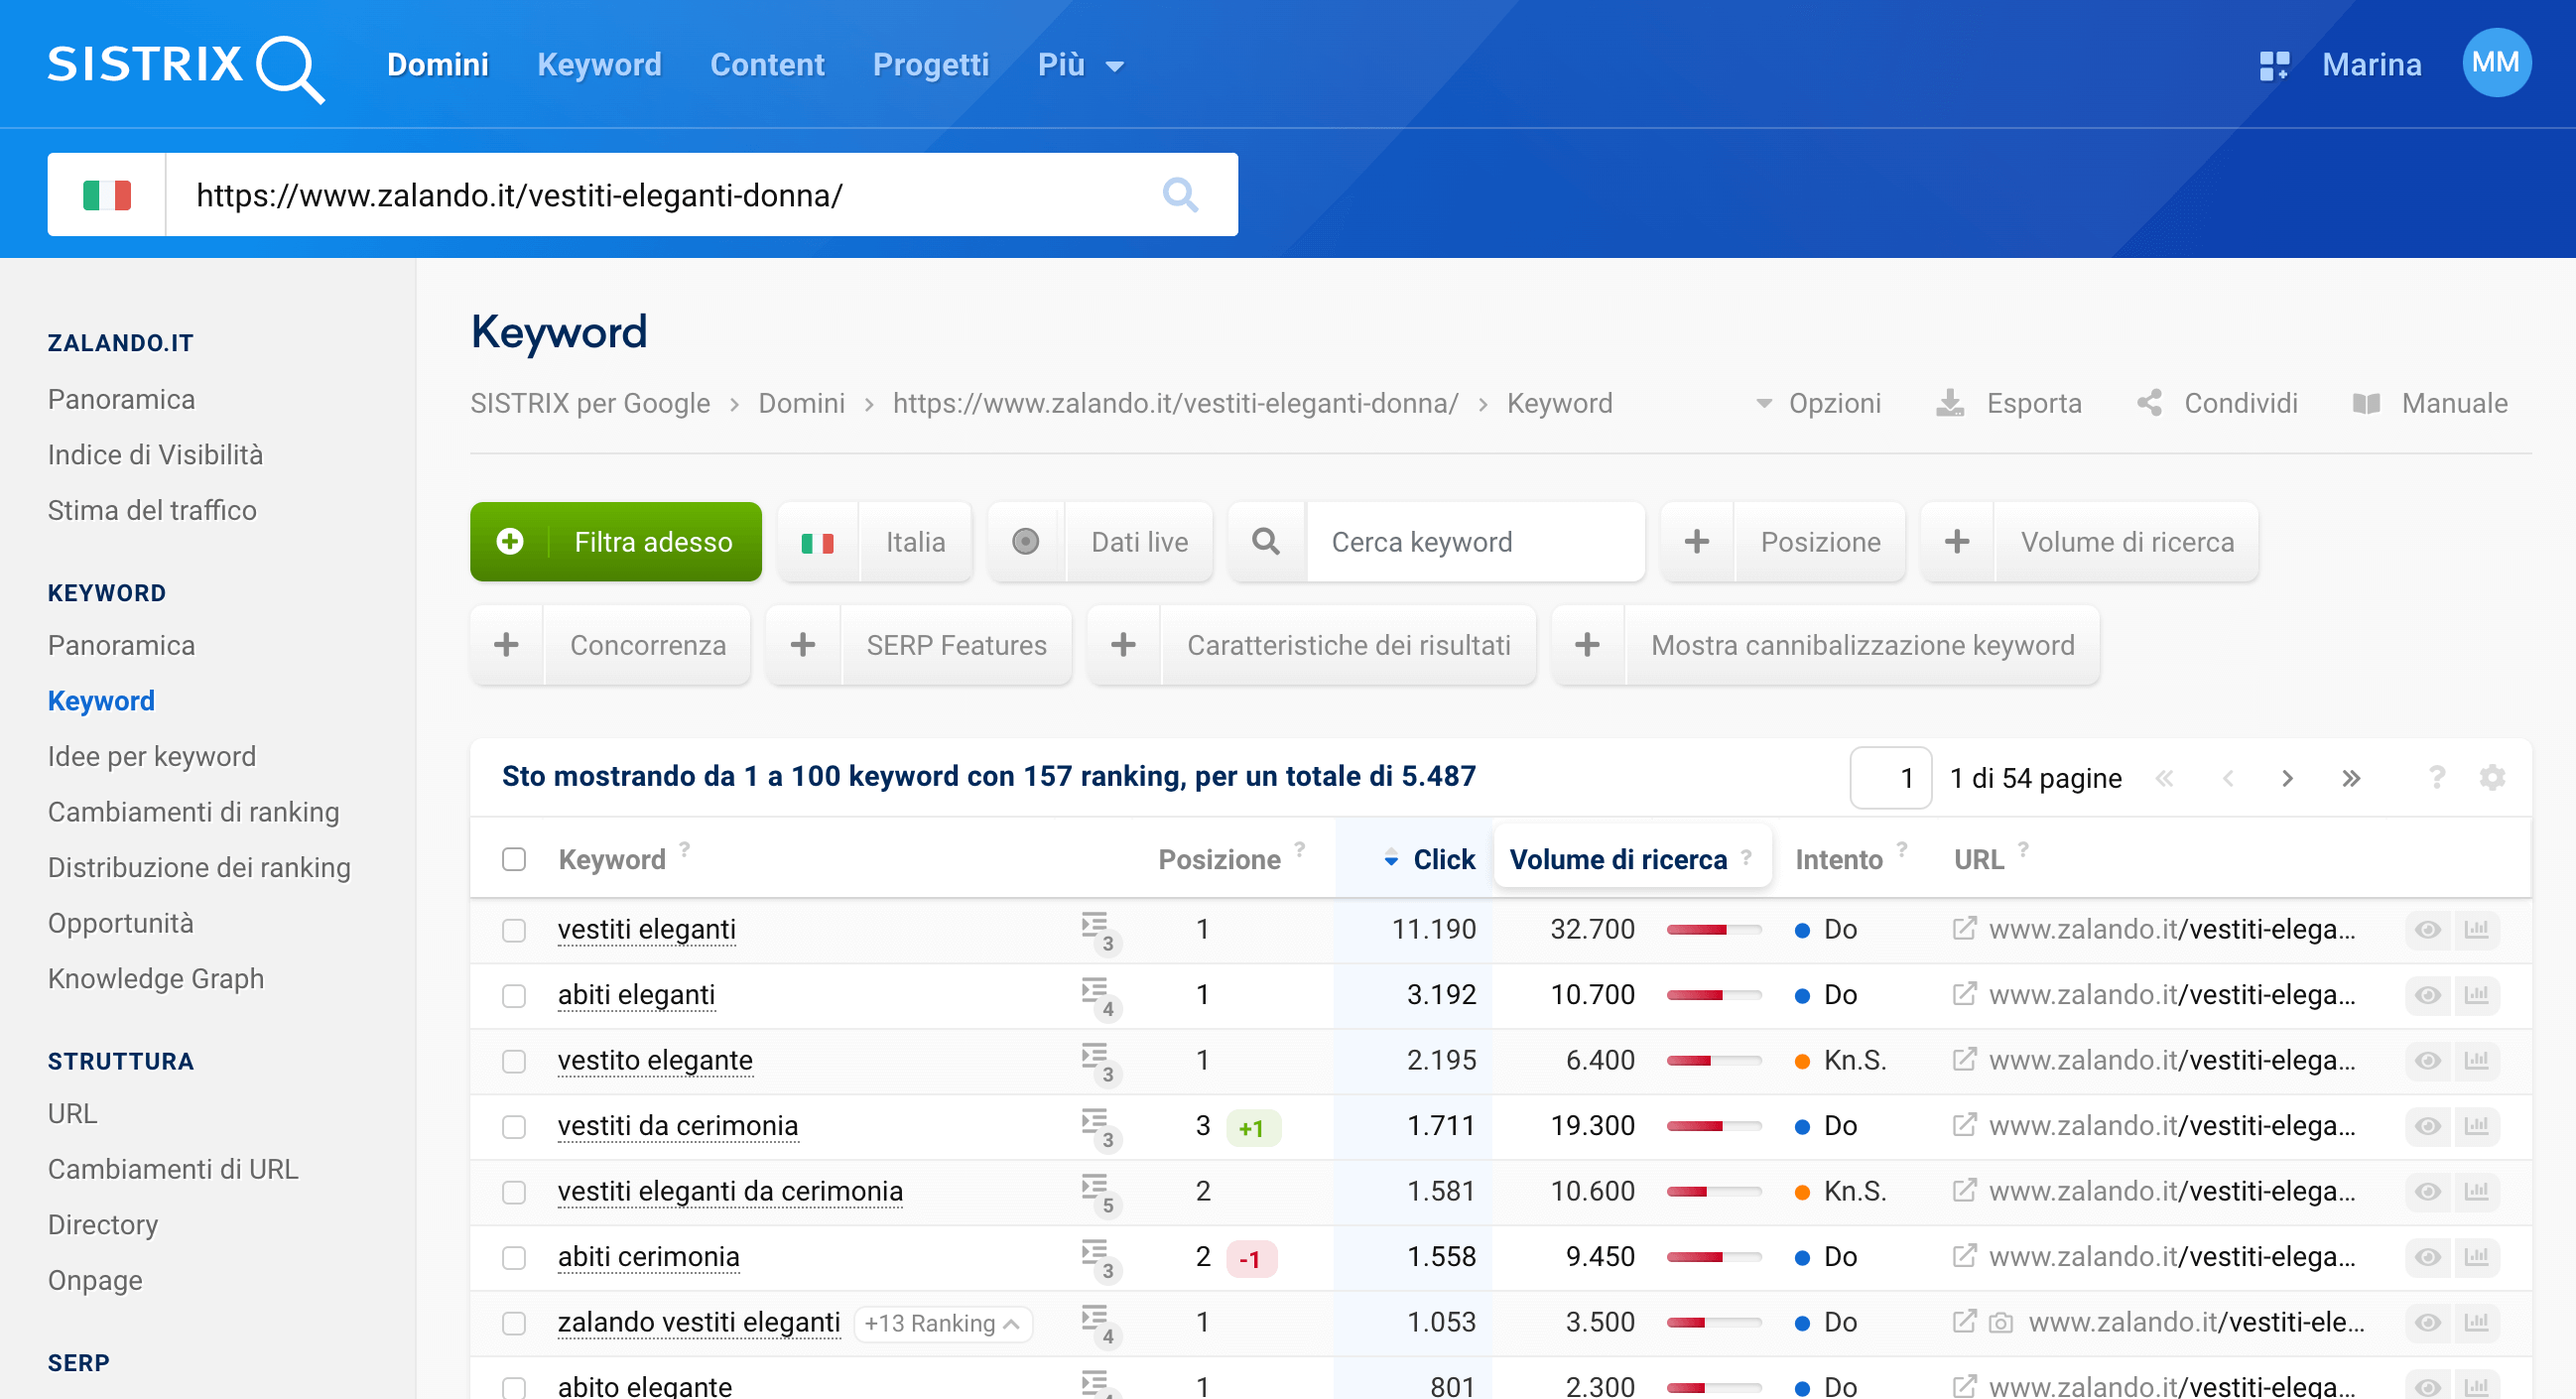Open the vestiti eleganti keyword link
This screenshot has height=1399, width=2576.
(x=647, y=930)
